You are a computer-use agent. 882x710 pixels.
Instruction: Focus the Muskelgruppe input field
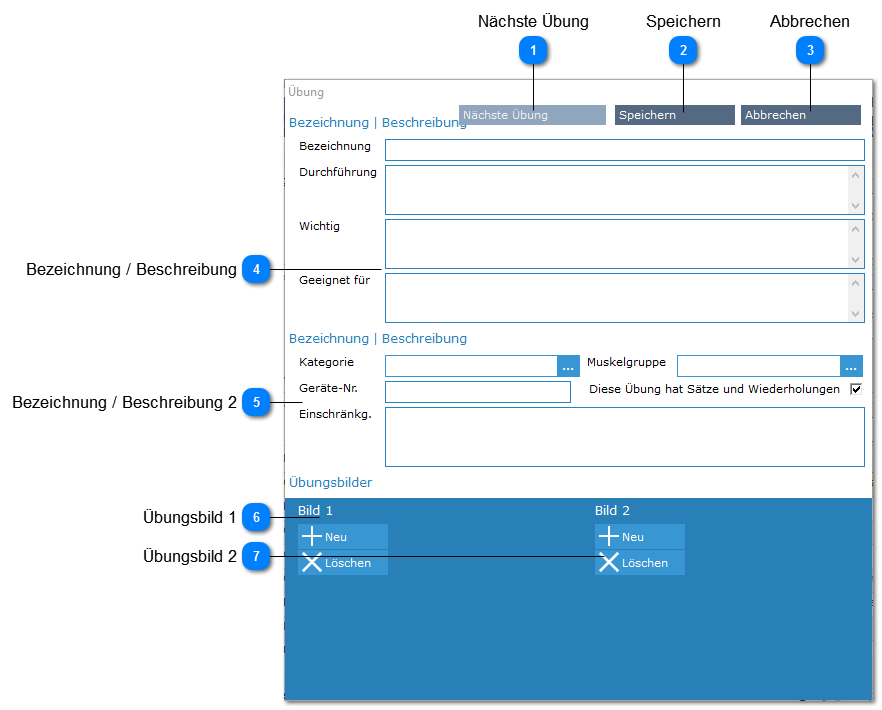pos(759,366)
